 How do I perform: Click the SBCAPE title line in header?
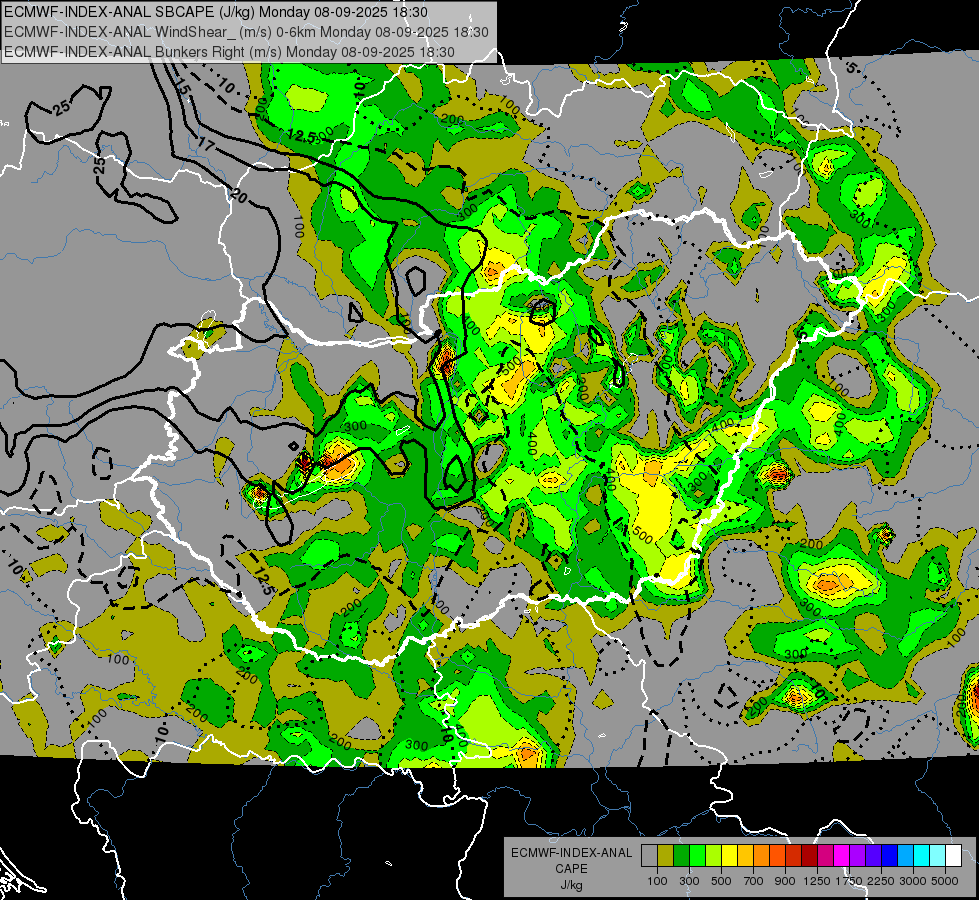(215, 12)
